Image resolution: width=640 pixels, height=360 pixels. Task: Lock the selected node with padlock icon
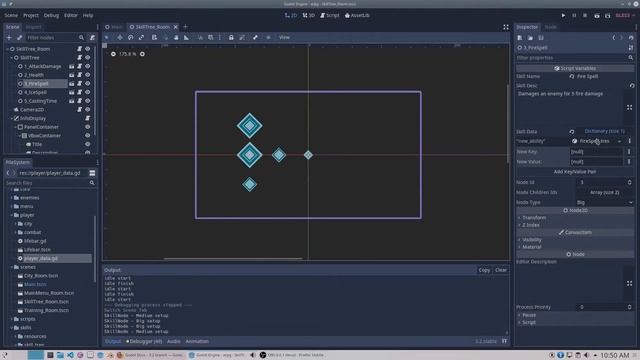(231, 38)
